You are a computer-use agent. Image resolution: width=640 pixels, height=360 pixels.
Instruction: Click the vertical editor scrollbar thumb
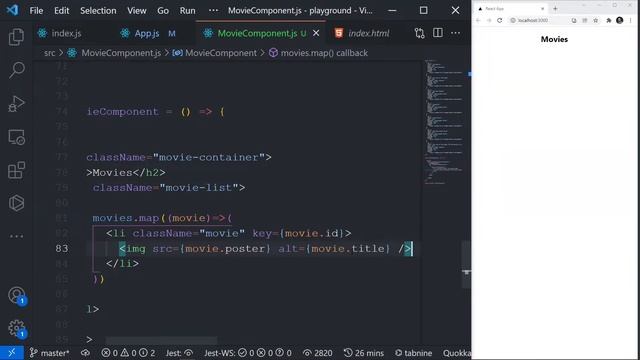[x=466, y=264]
